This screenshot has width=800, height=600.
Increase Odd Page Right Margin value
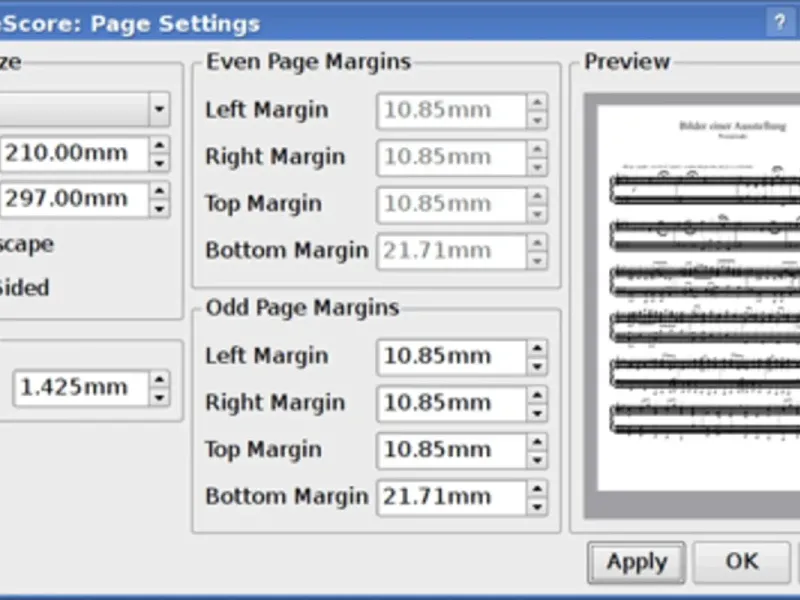coord(537,395)
